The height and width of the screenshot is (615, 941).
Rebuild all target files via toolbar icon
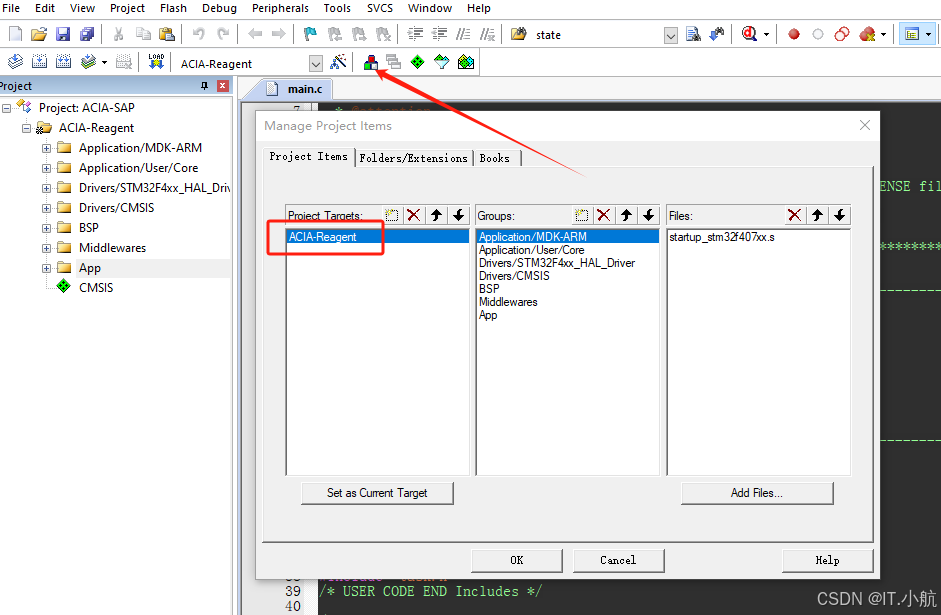click(64, 62)
